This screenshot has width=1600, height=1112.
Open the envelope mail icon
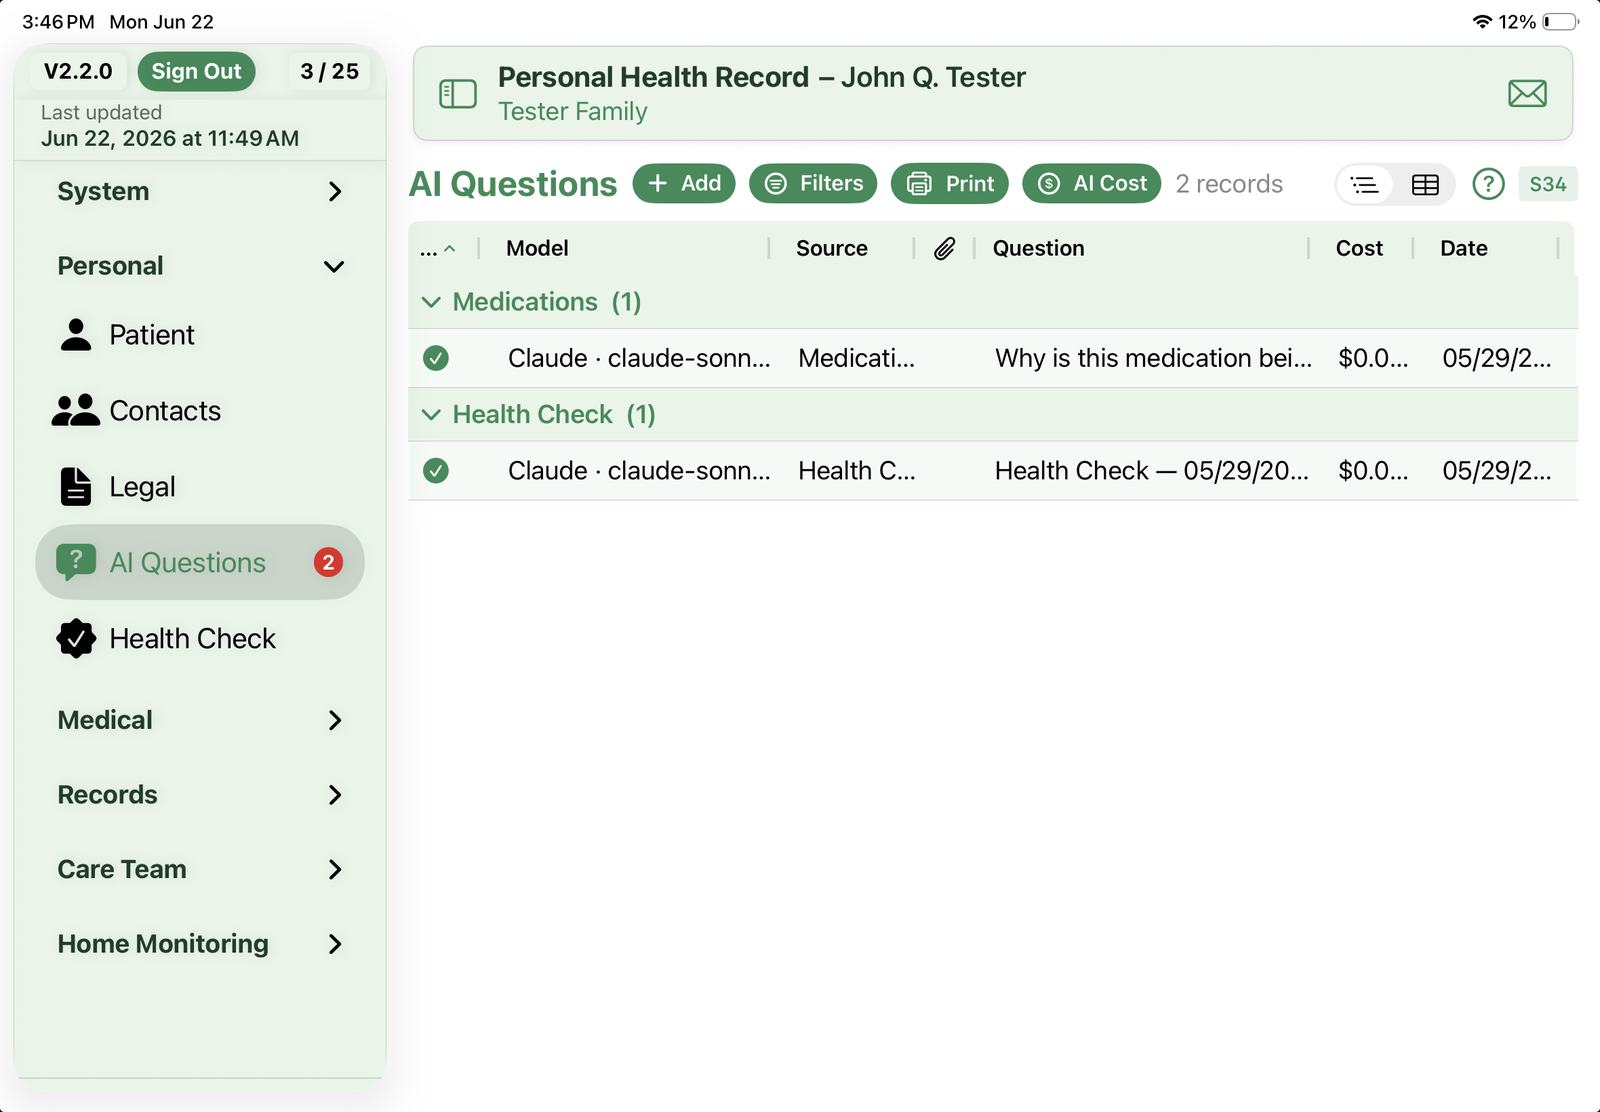(1527, 94)
